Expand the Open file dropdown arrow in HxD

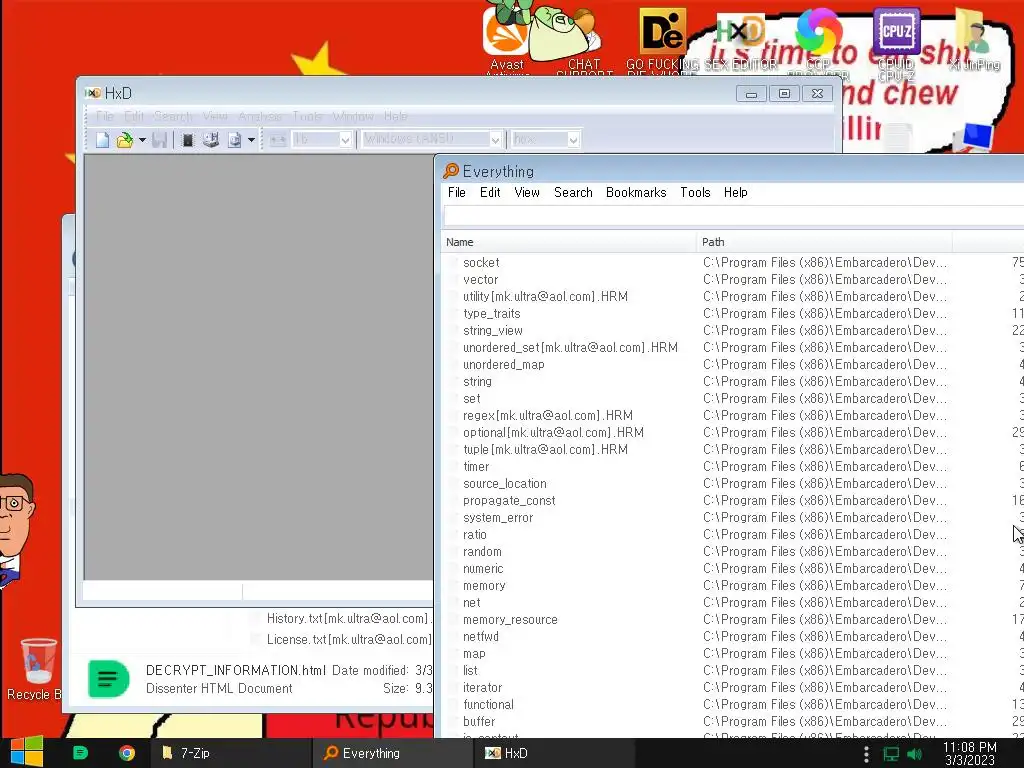point(142,140)
